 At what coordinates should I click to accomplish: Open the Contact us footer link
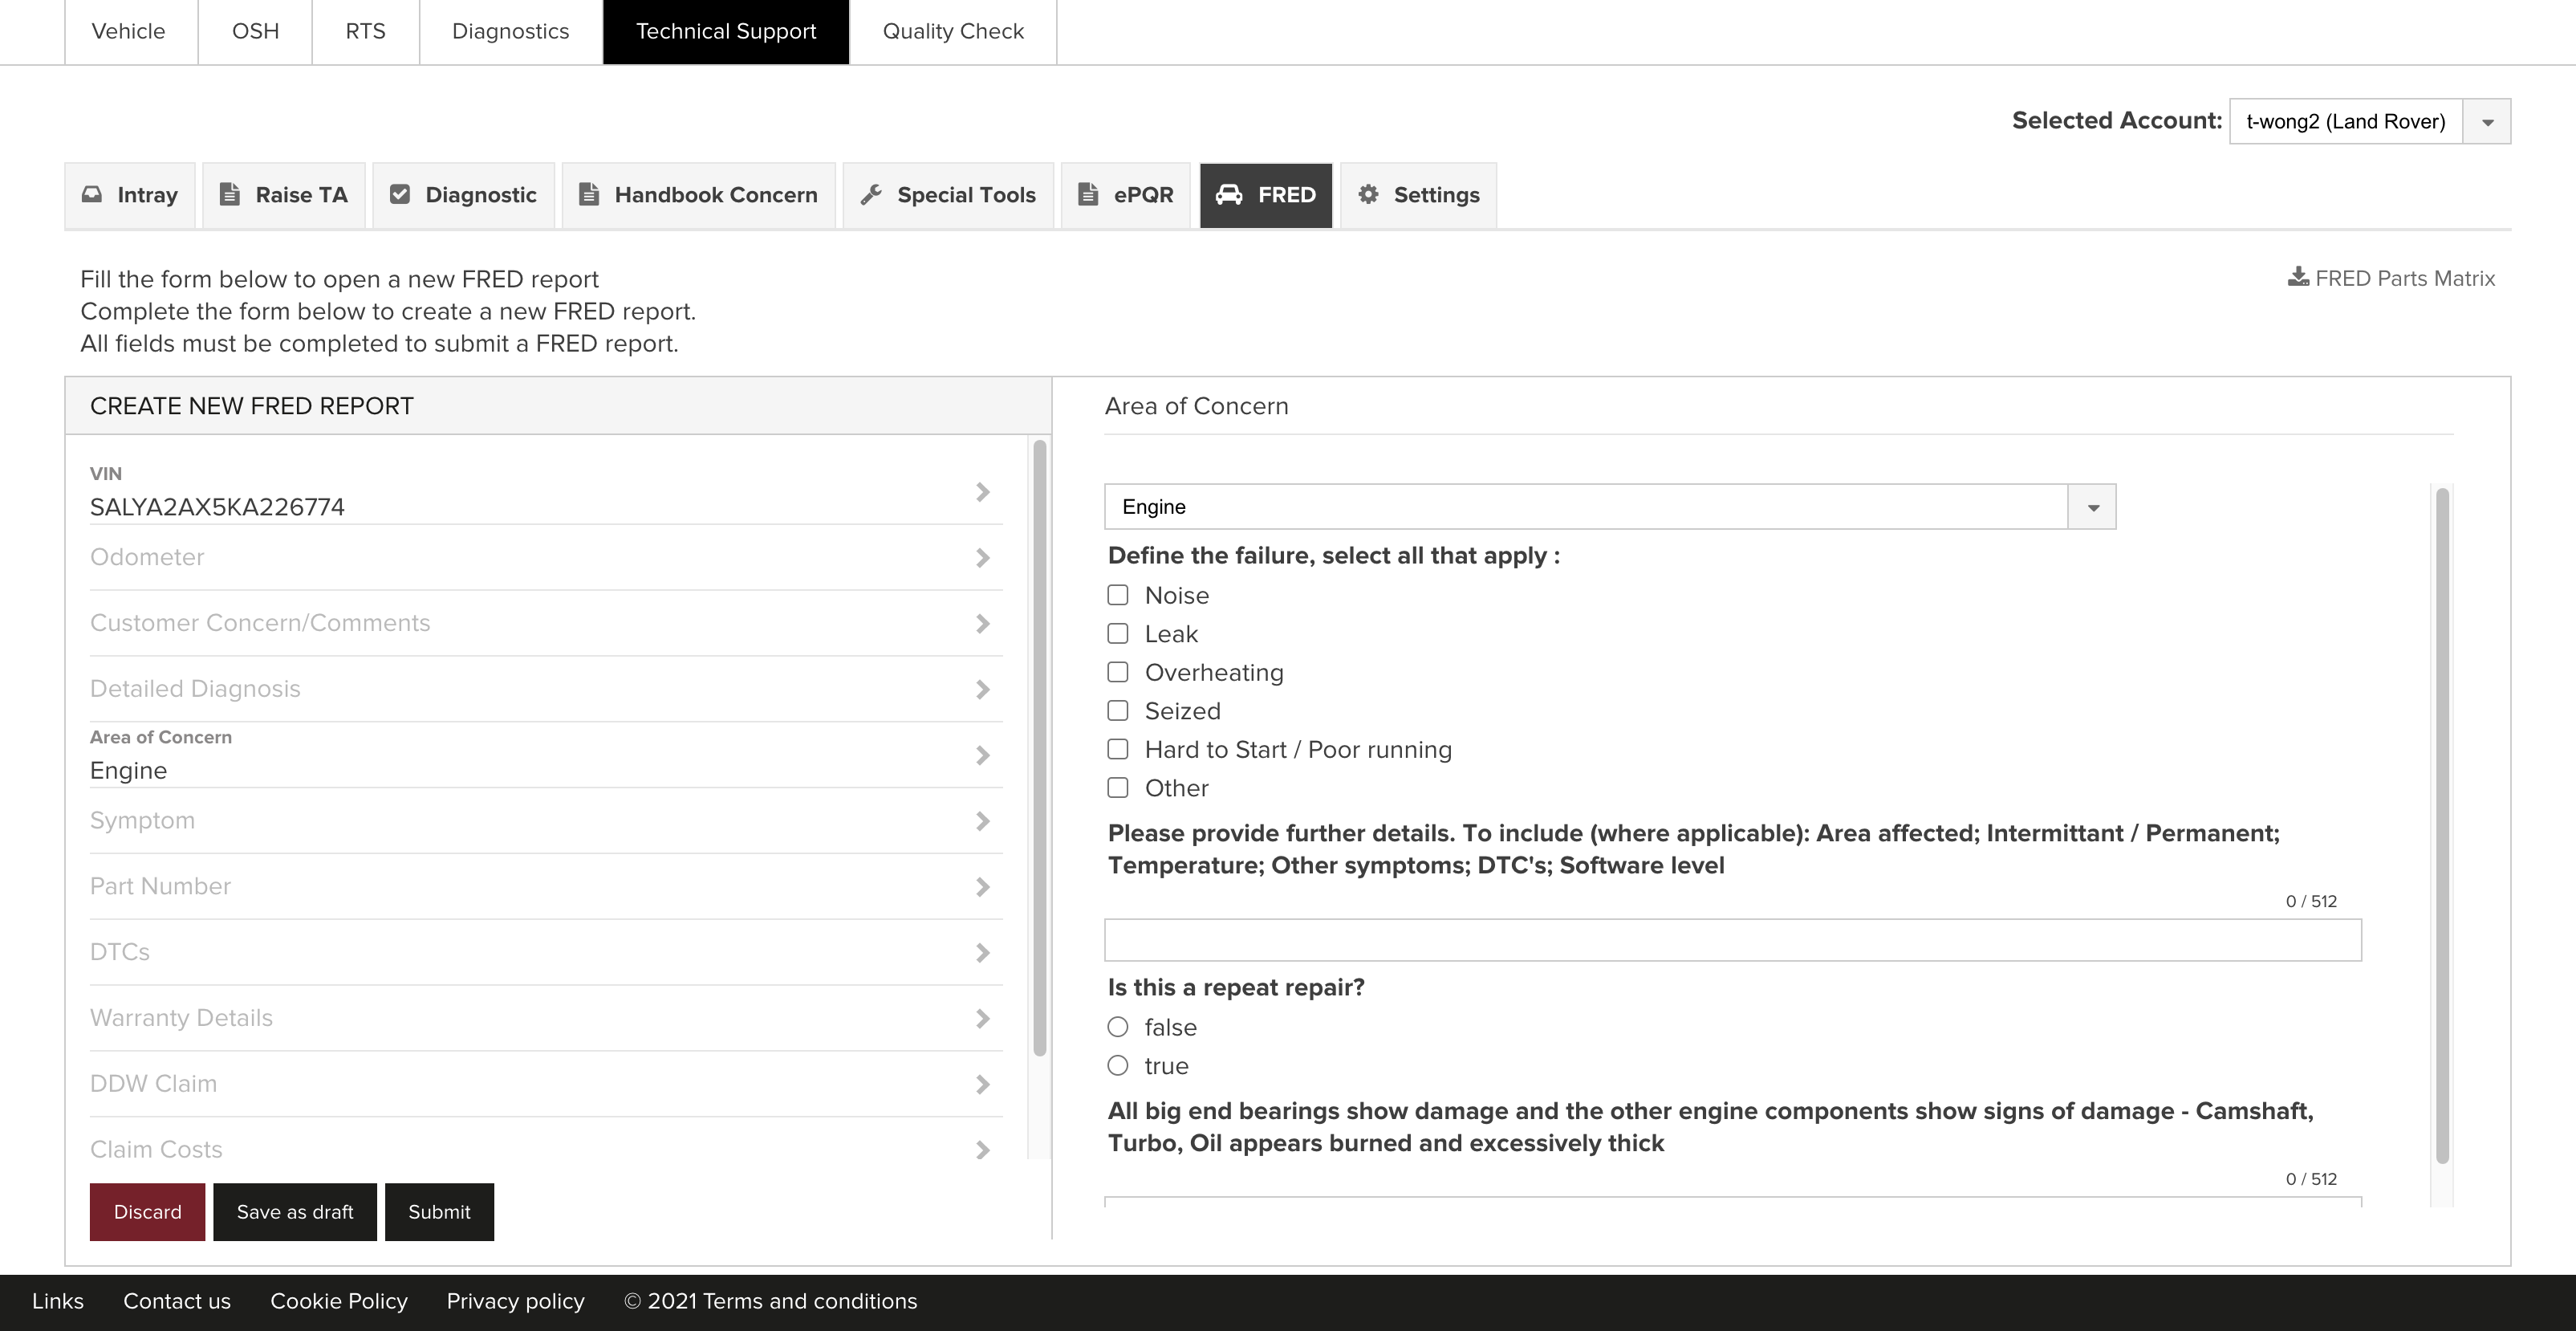[x=177, y=1301]
